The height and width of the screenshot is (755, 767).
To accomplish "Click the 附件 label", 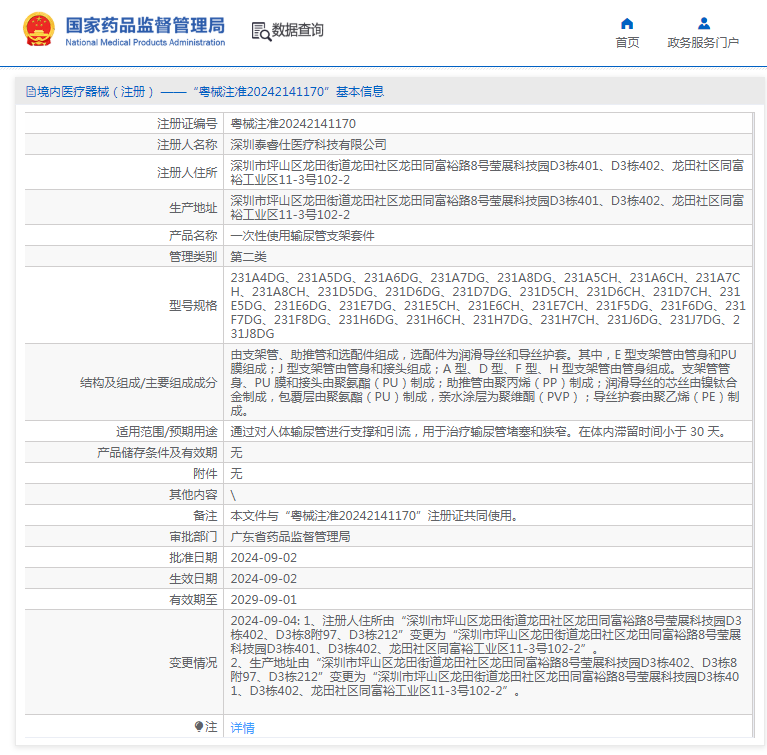I will [205, 474].
